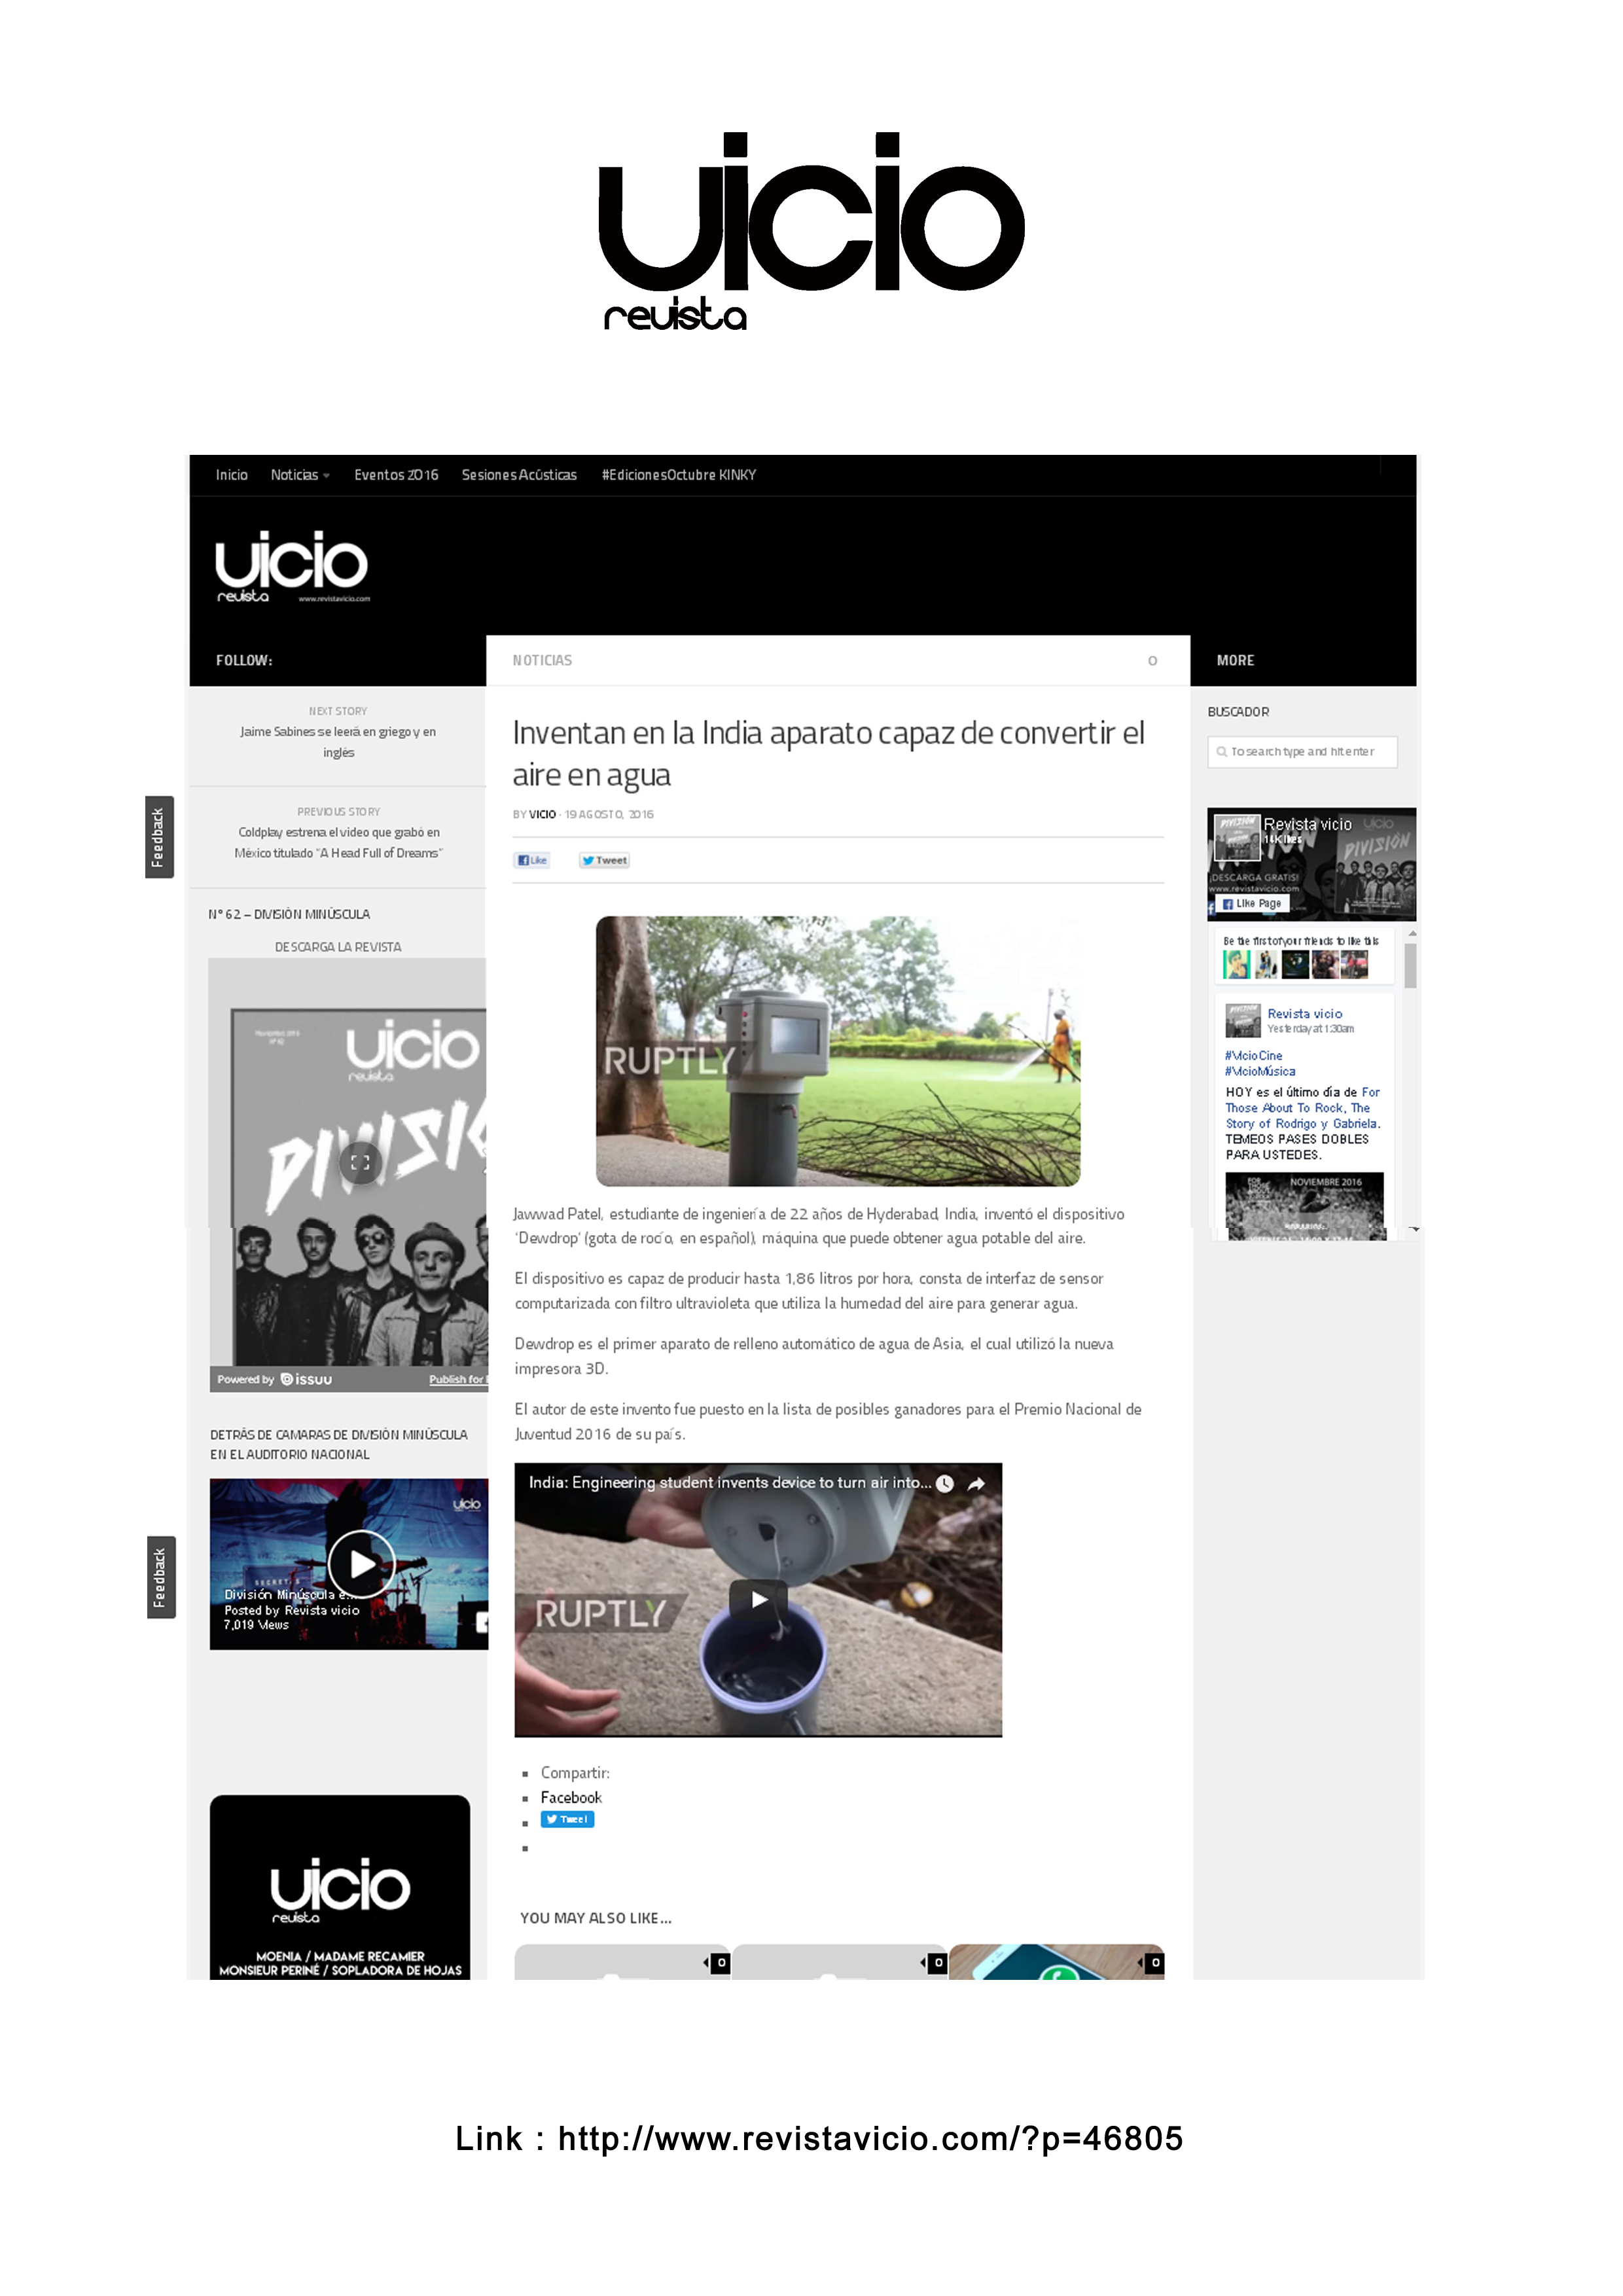Focus the search field in Buscador

[x=1302, y=752]
